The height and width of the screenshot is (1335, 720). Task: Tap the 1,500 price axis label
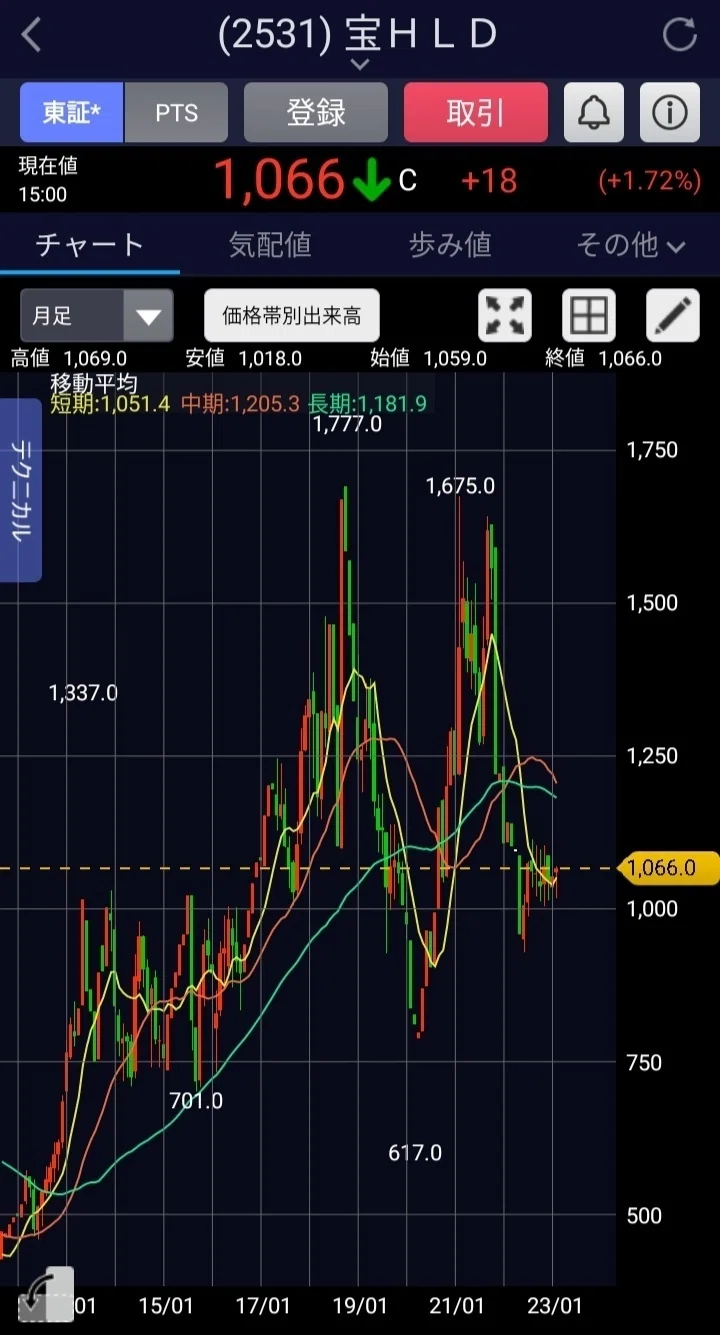click(x=652, y=602)
